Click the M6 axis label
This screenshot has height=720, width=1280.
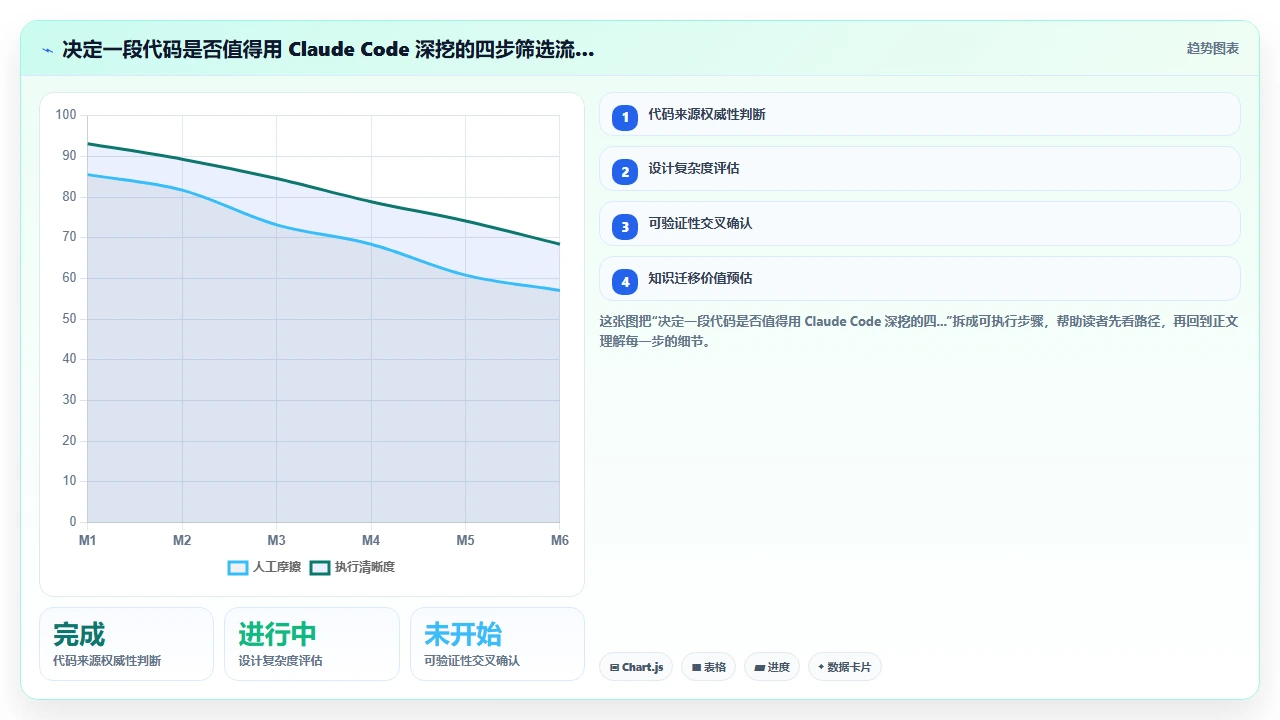(560, 540)
